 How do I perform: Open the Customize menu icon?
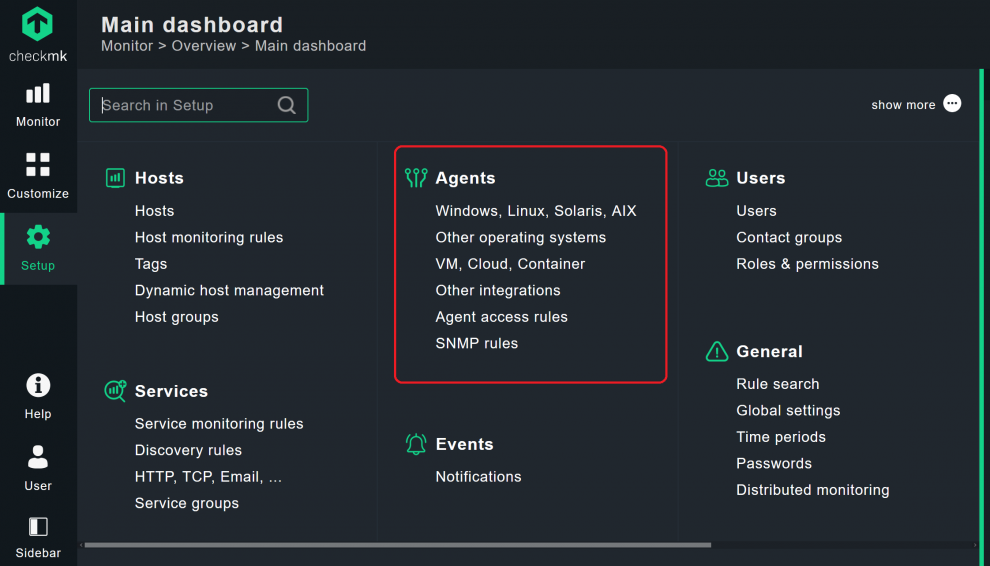38,165
